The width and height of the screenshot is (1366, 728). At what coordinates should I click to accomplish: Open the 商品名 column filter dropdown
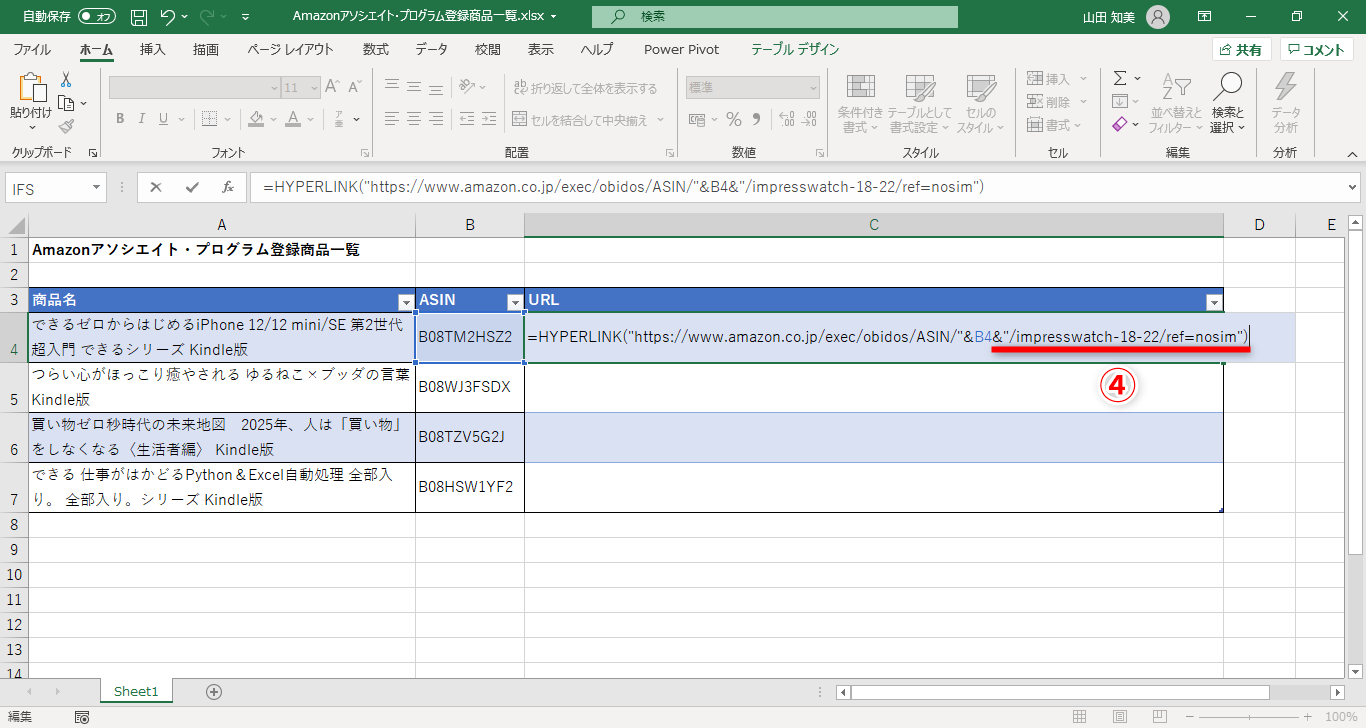pyautogui.click(x=406, y=302)
